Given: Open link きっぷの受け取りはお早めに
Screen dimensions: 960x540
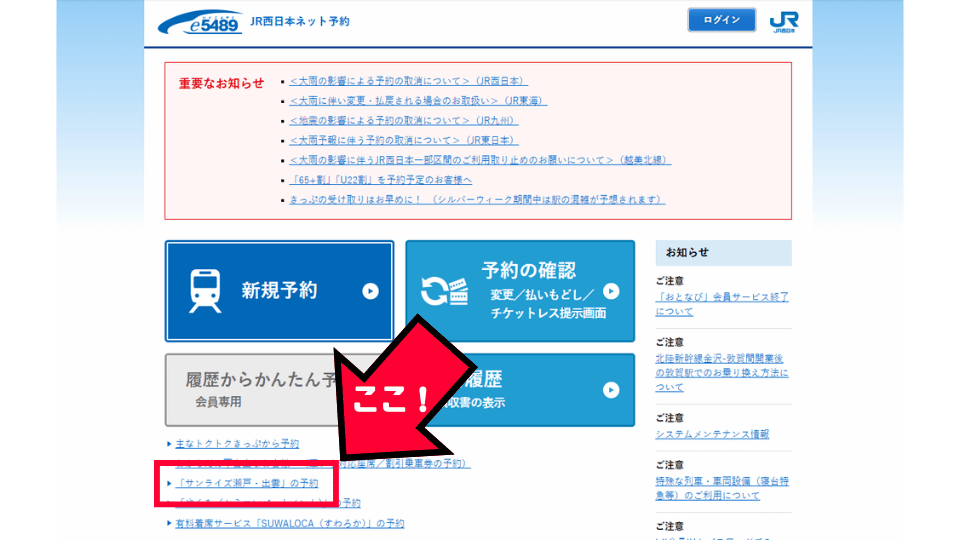Looking at the screenshot, I should [x=477, y=200].
